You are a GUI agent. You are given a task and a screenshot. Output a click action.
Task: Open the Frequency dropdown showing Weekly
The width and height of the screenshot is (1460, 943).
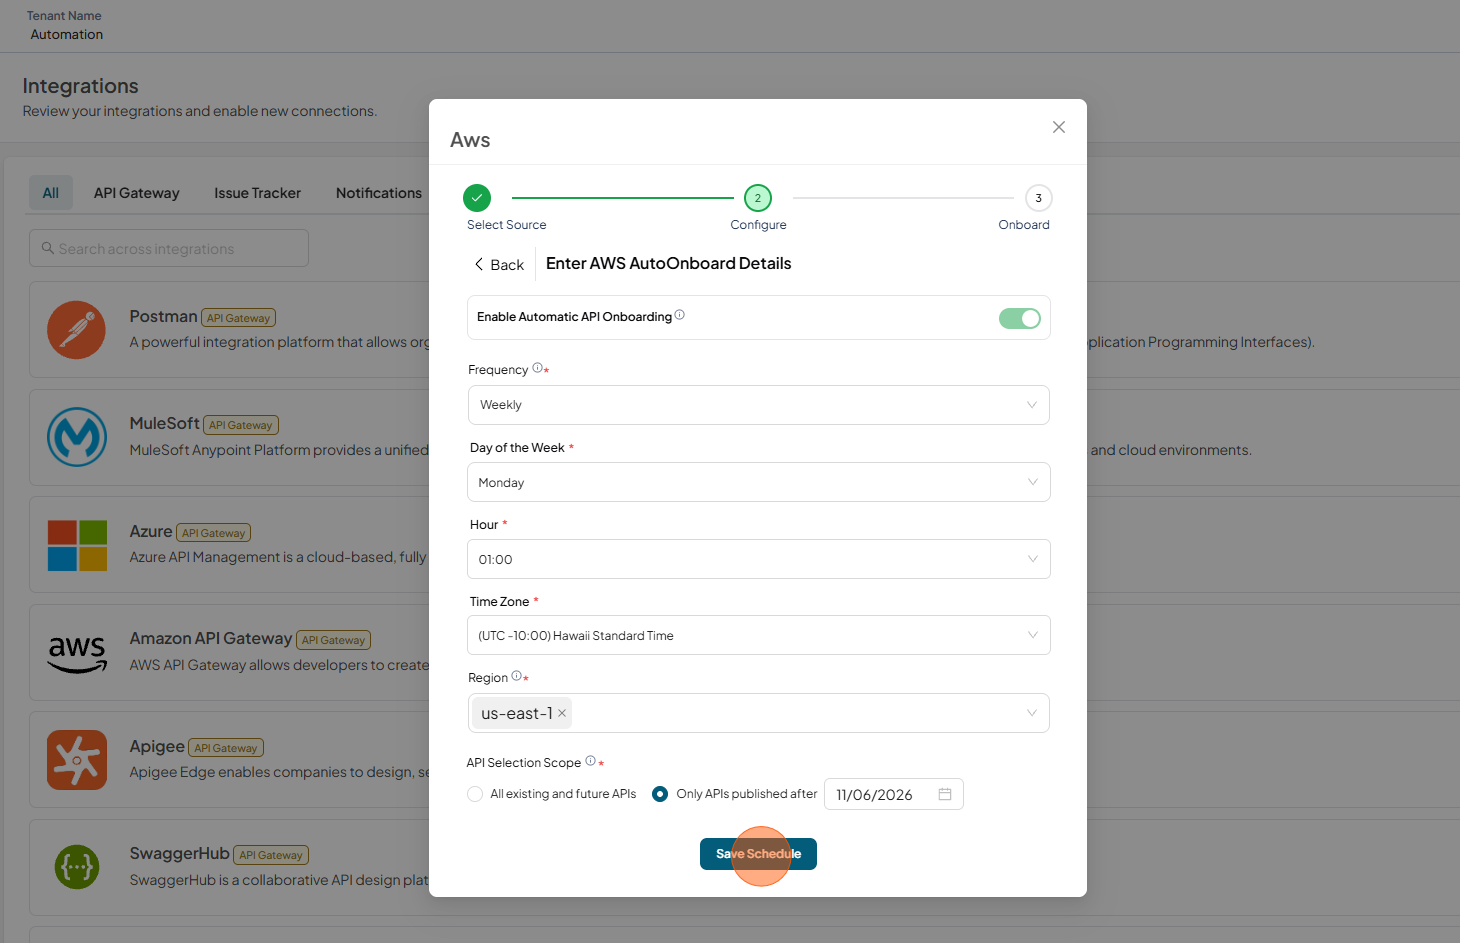coord(758,405)
